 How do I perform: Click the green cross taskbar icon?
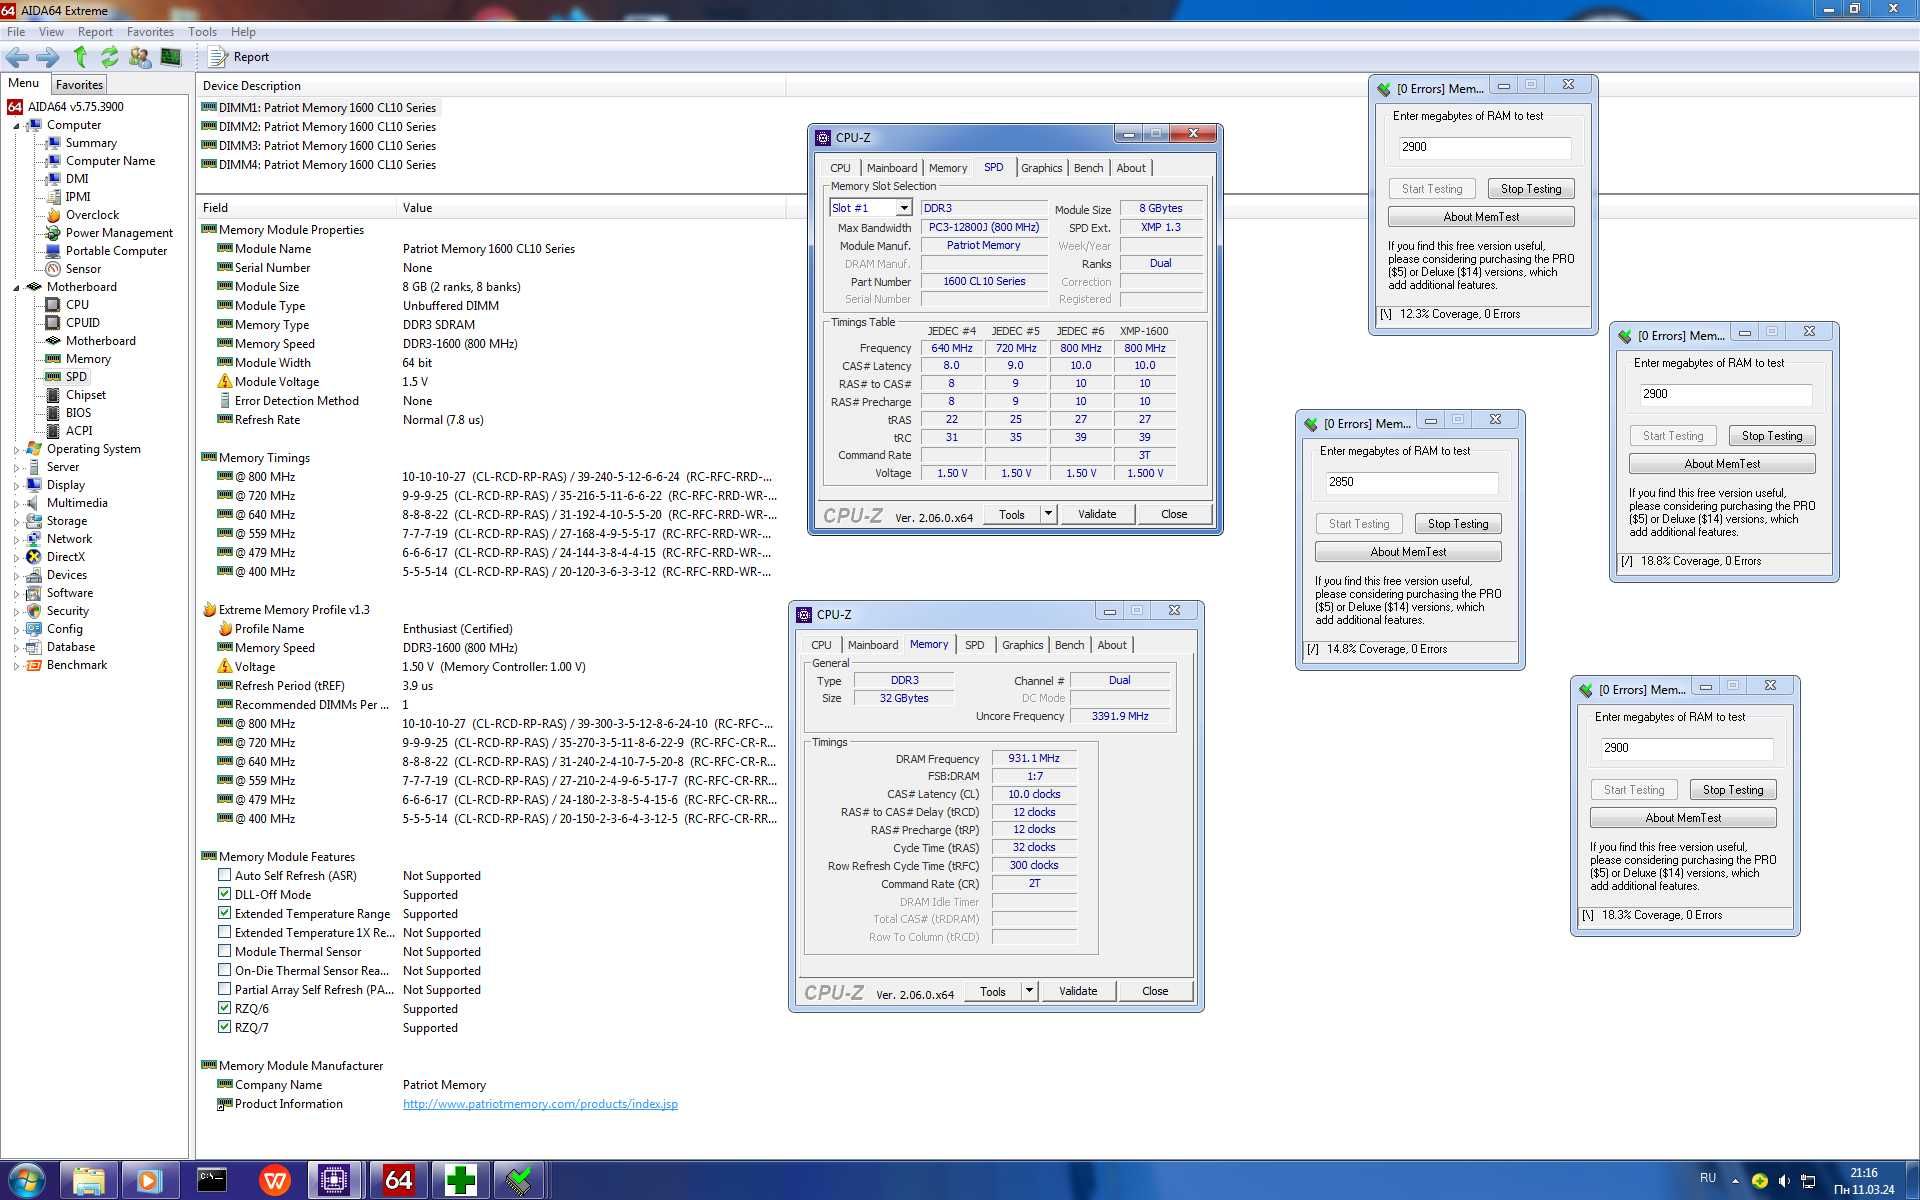pyautogui.click(x=459, y=1181)
